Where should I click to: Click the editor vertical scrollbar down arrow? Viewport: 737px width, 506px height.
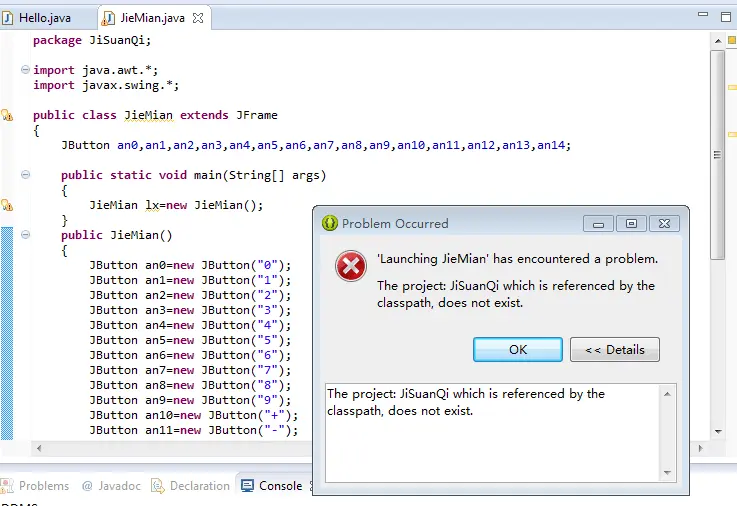click(718, 431)
